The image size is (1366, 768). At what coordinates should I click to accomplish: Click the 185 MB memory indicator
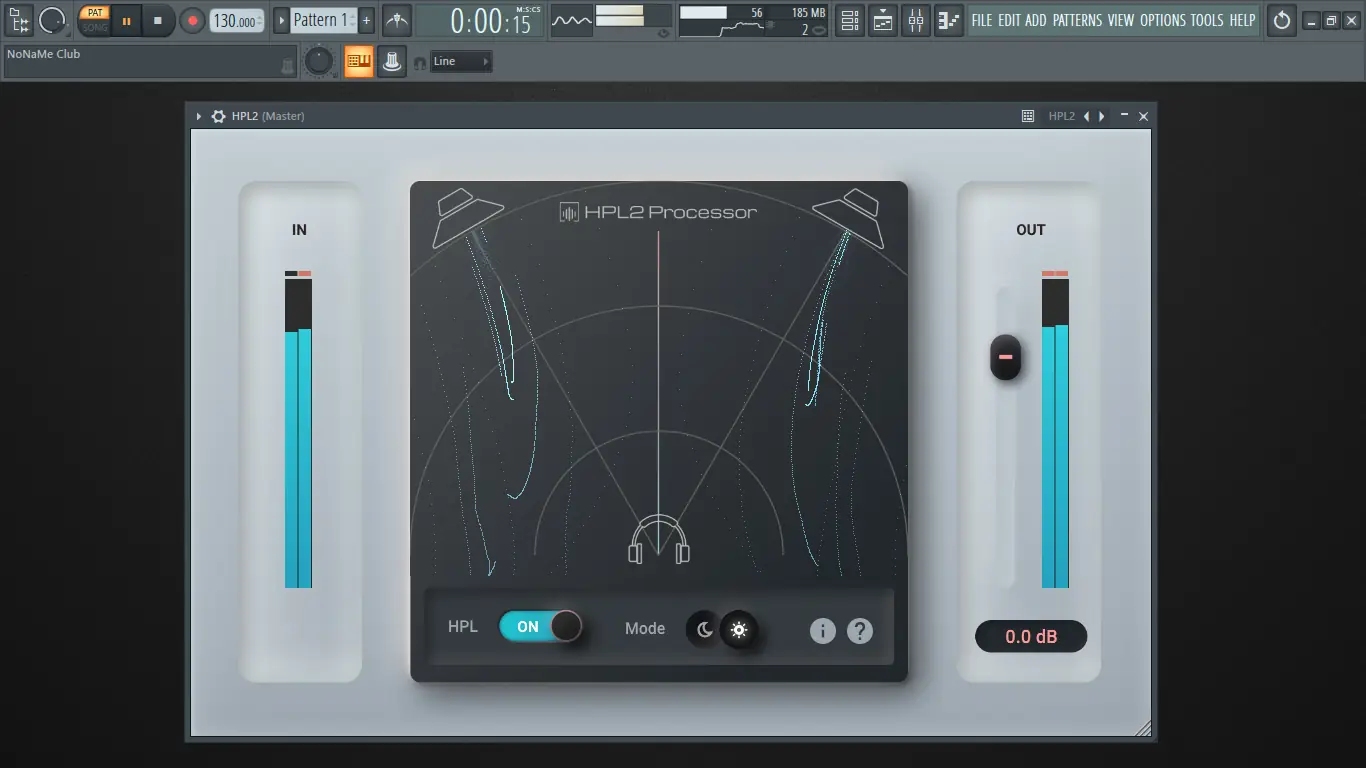[808, 13]
